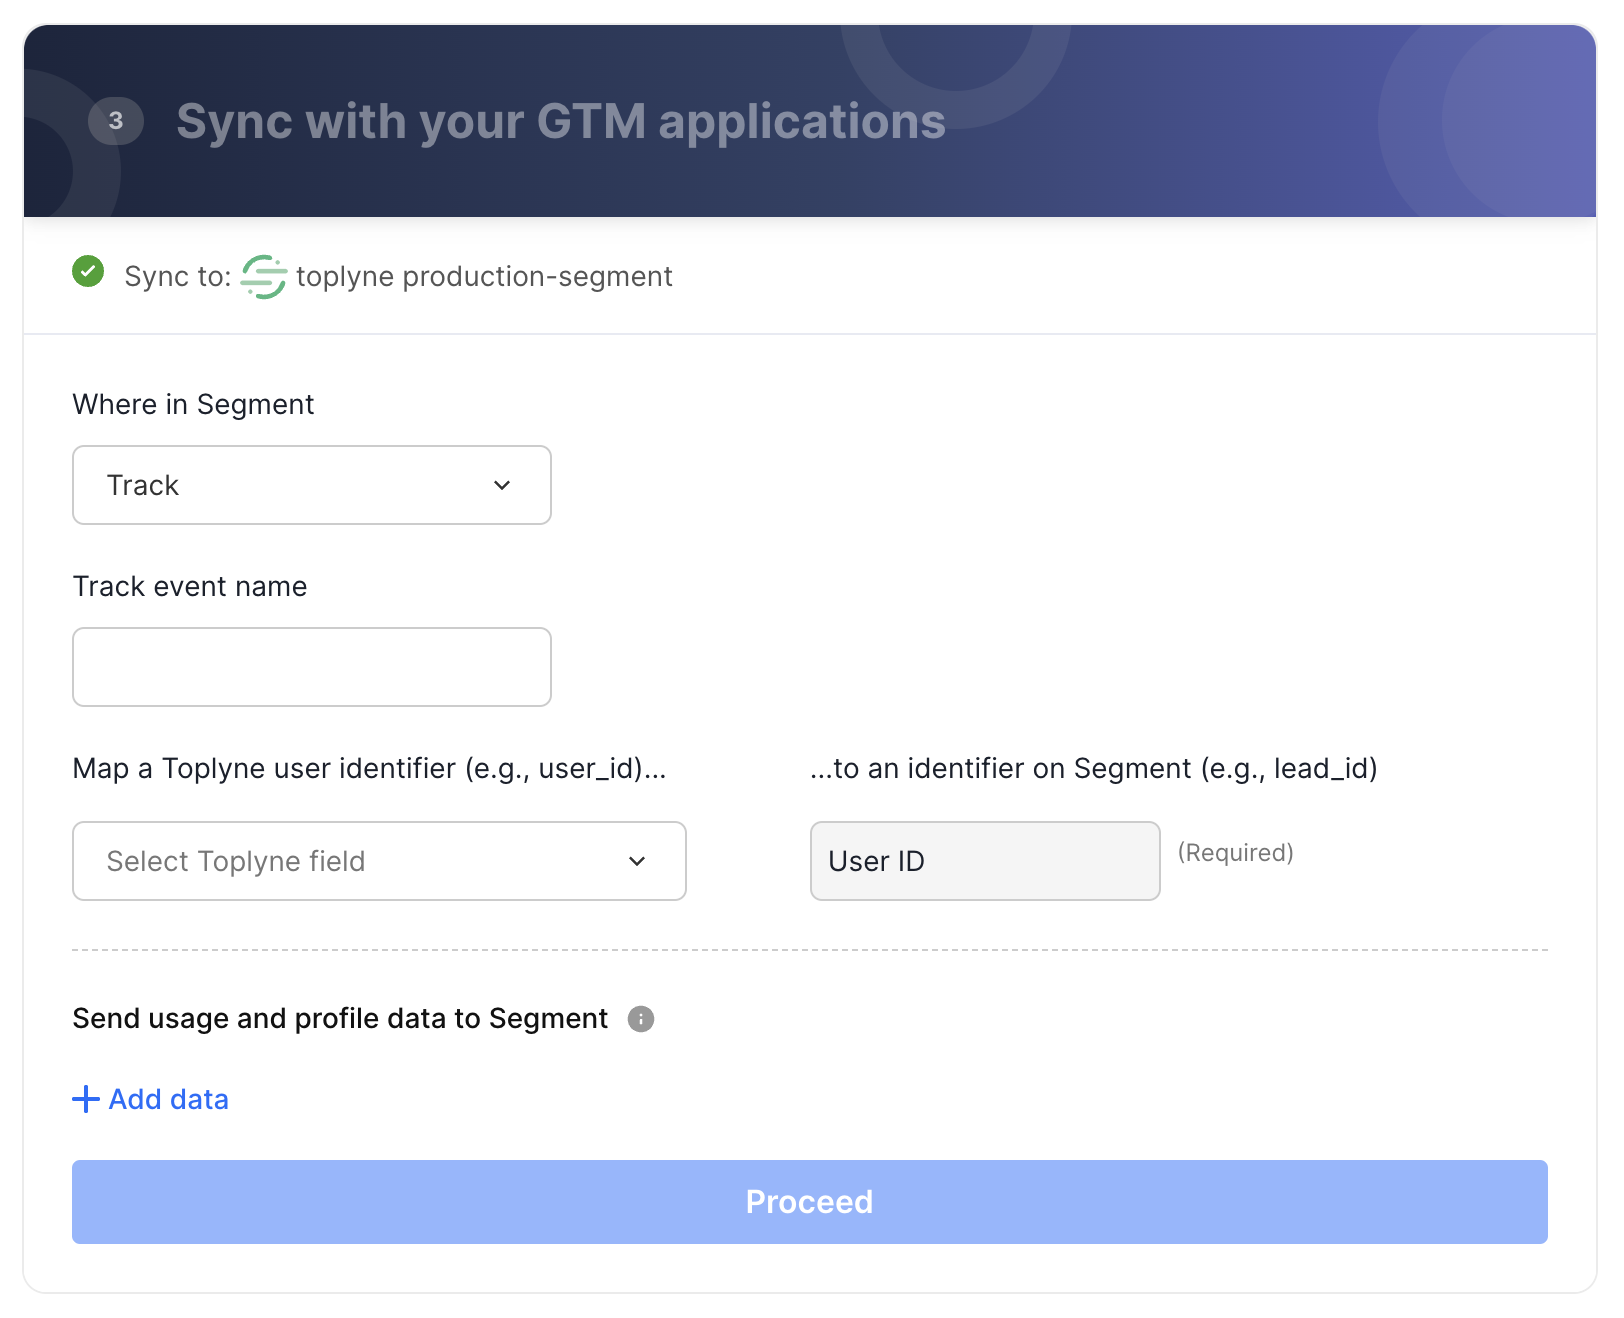
Task: Click the info icon beside Send usage data
Action: point(641,1019)
